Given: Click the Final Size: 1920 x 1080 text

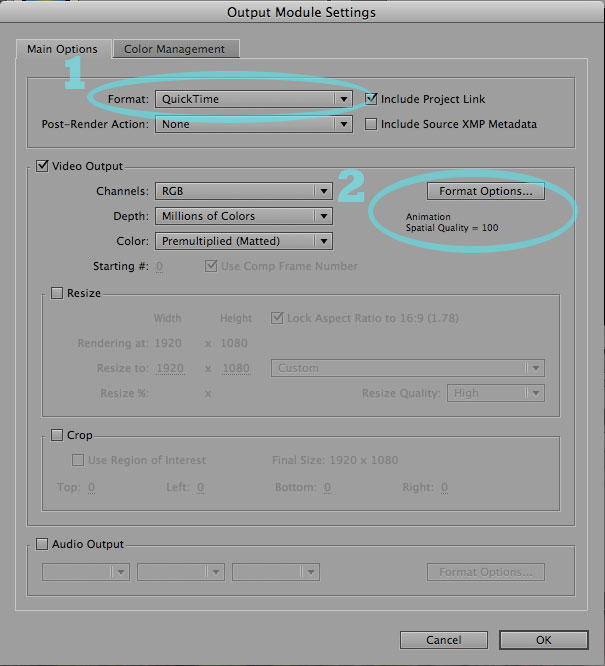Looking at the screenshot, I should coord(335,460).
